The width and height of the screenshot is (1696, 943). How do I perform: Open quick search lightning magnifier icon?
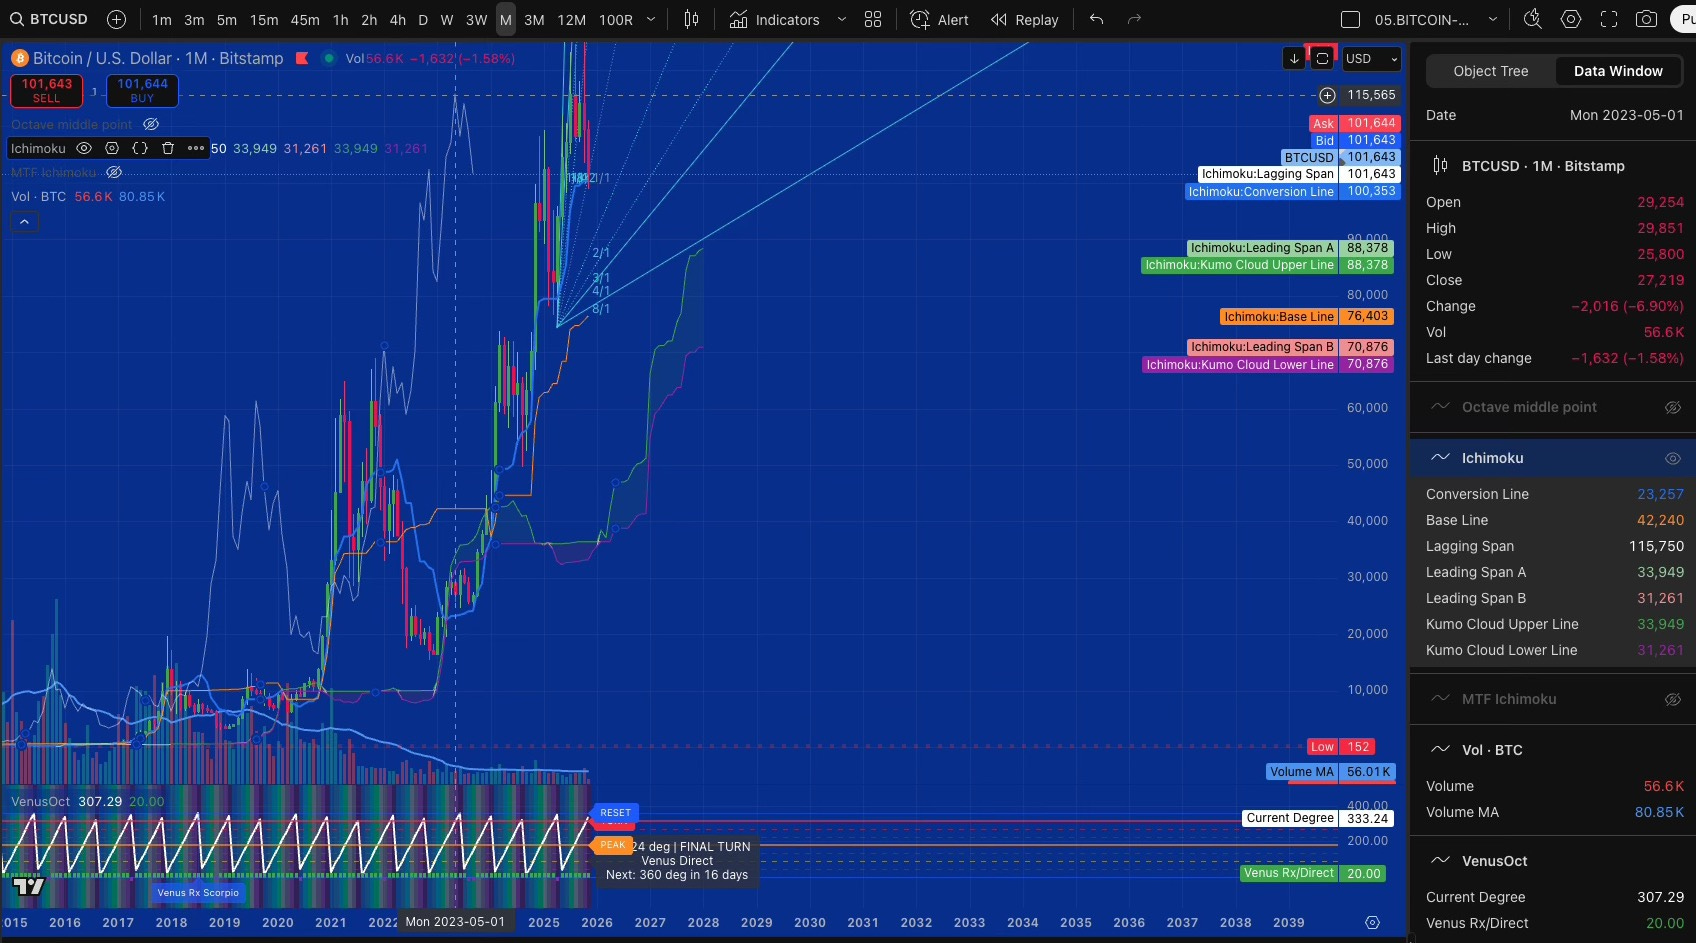pyautogui.click(x=1532, y=19)
